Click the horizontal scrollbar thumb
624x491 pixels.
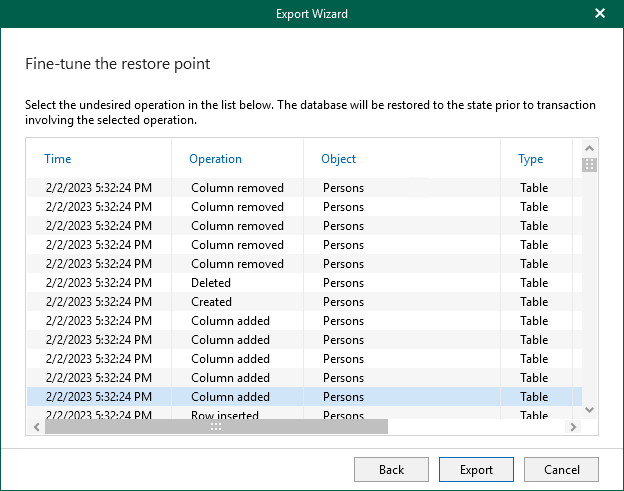215,426
